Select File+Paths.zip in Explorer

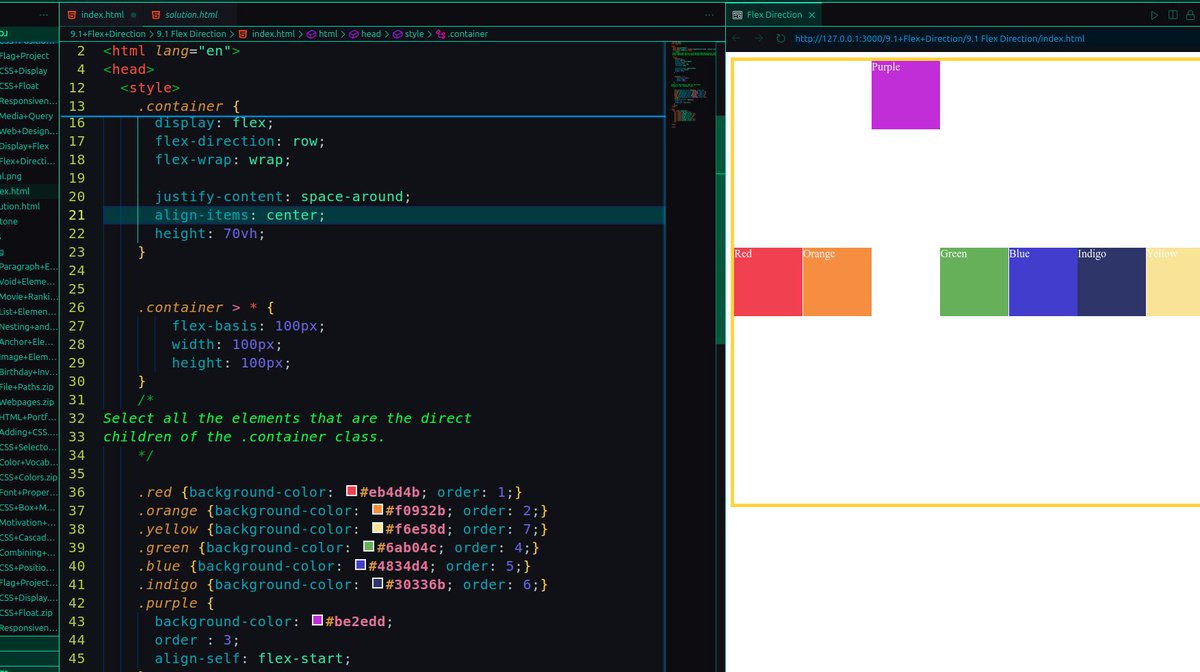[29, 387]
